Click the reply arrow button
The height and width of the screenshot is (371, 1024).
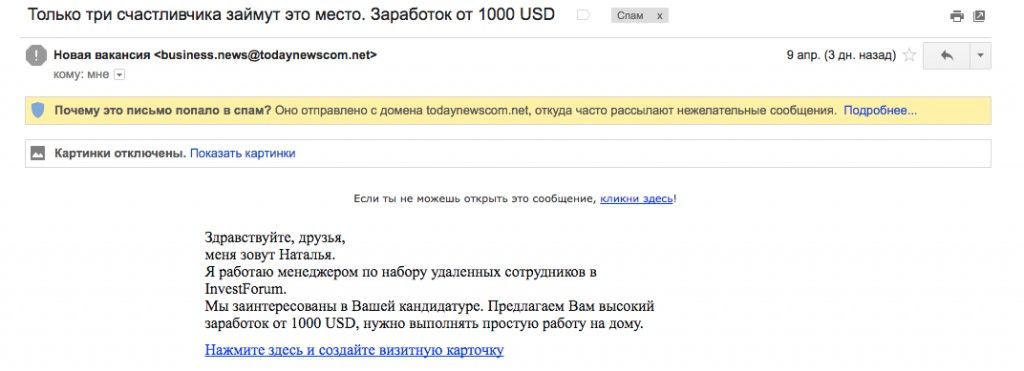tap(946, 56)
